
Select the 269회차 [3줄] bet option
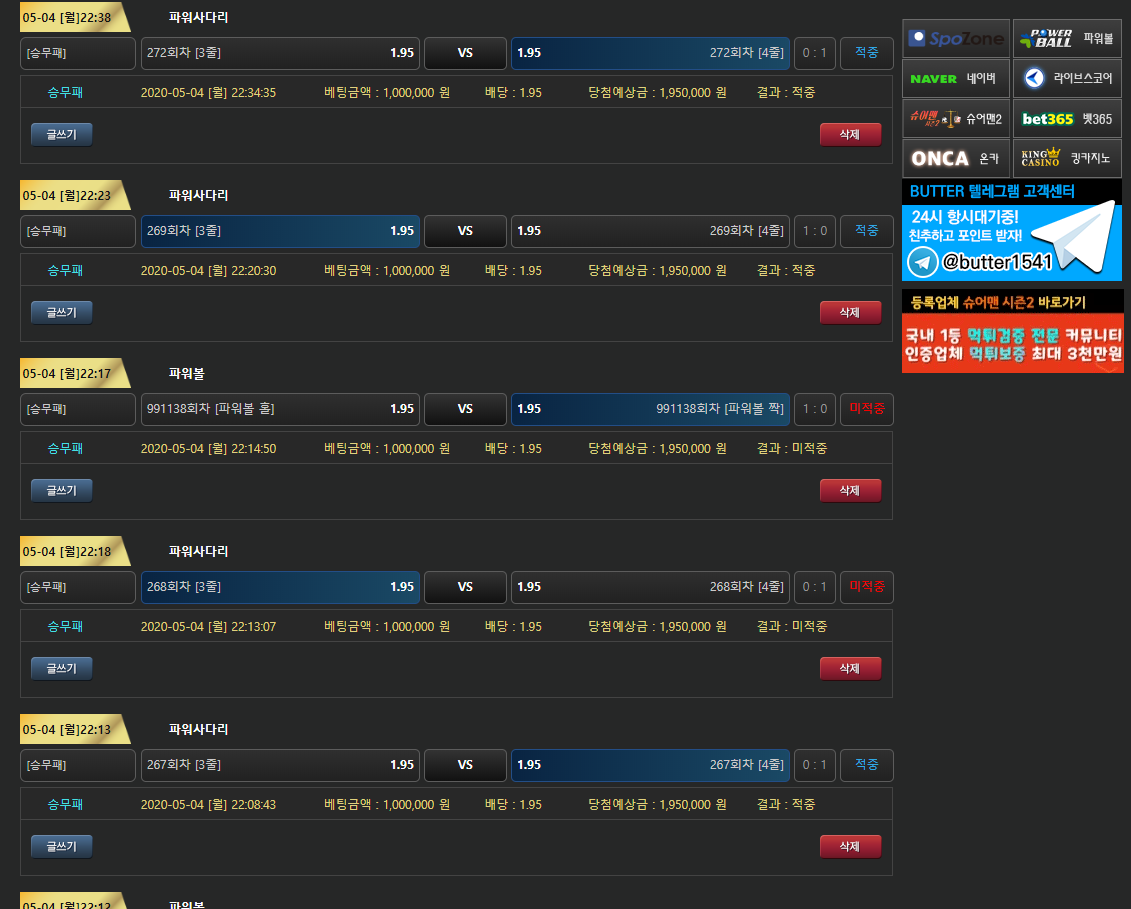point(280,231)
